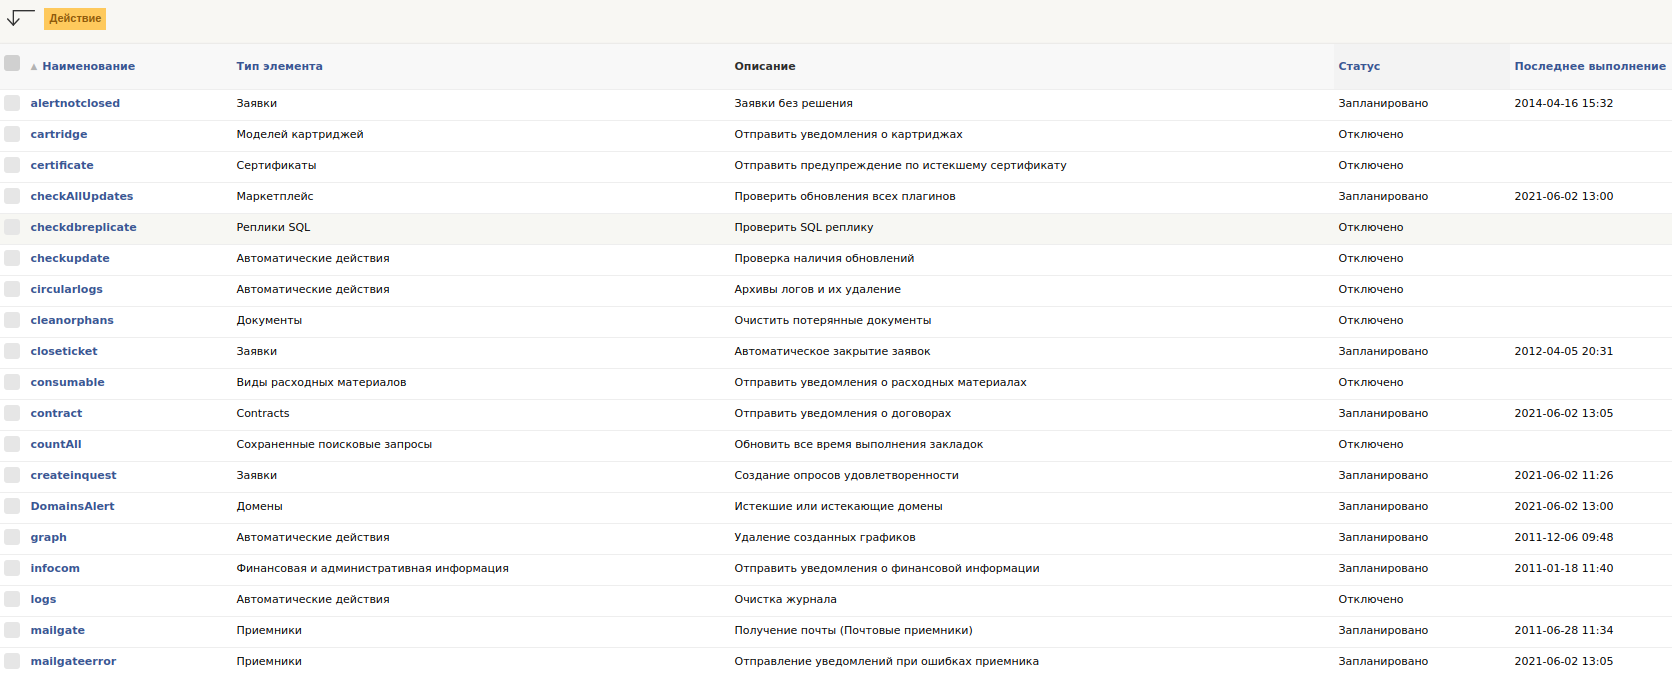Open the createinquest task link
Image resolution: width=1672 pixels, height=673 pixels.
[73, 475]
